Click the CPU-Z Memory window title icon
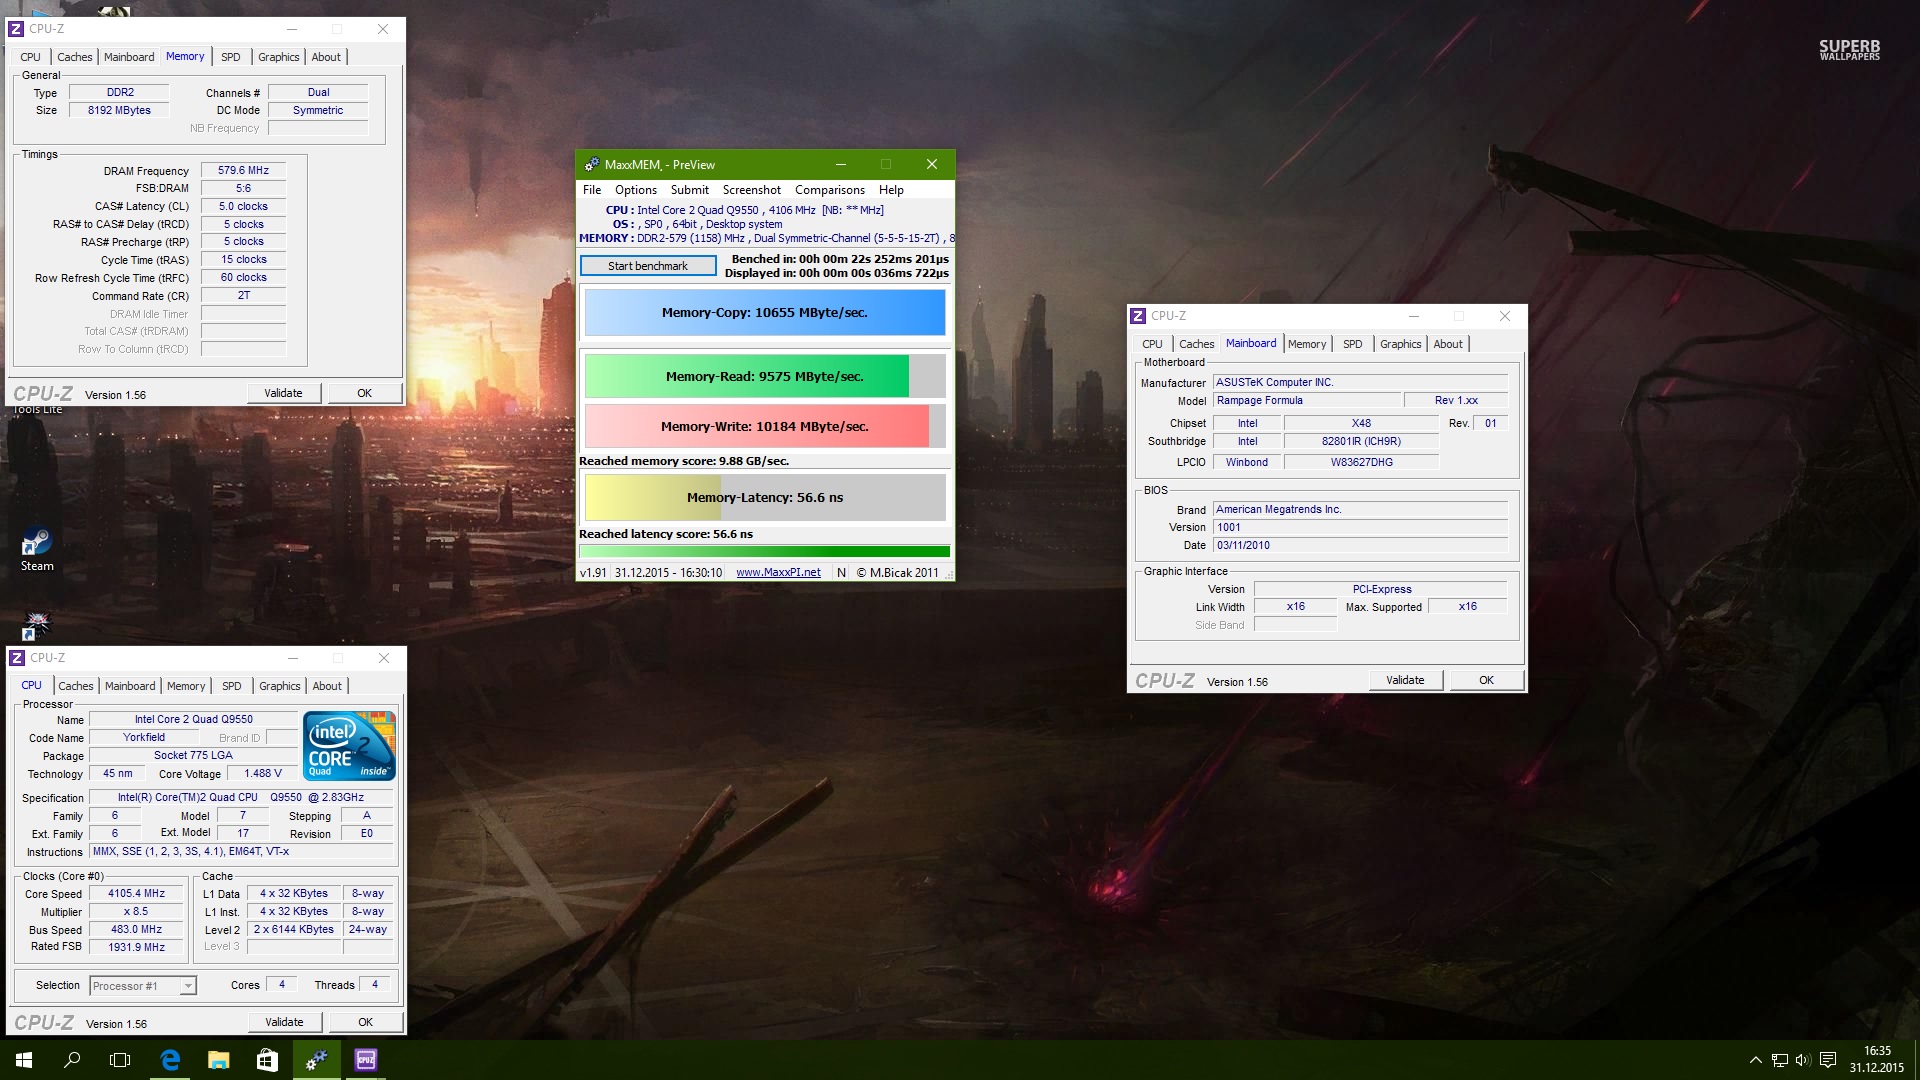The image size is (1920, 1080). pos(16,29)
